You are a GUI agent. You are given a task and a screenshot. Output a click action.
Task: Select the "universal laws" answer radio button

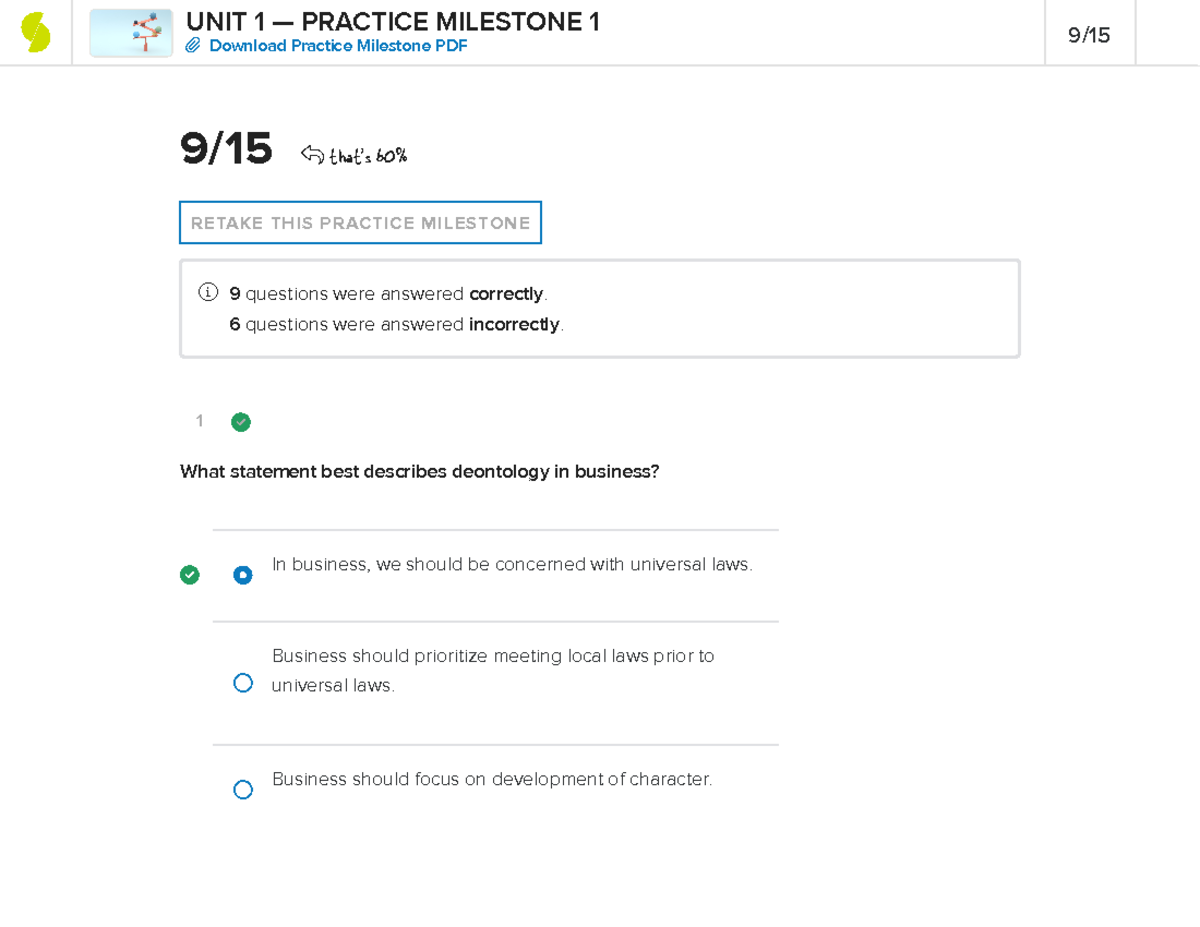click(x=243, y=575)
